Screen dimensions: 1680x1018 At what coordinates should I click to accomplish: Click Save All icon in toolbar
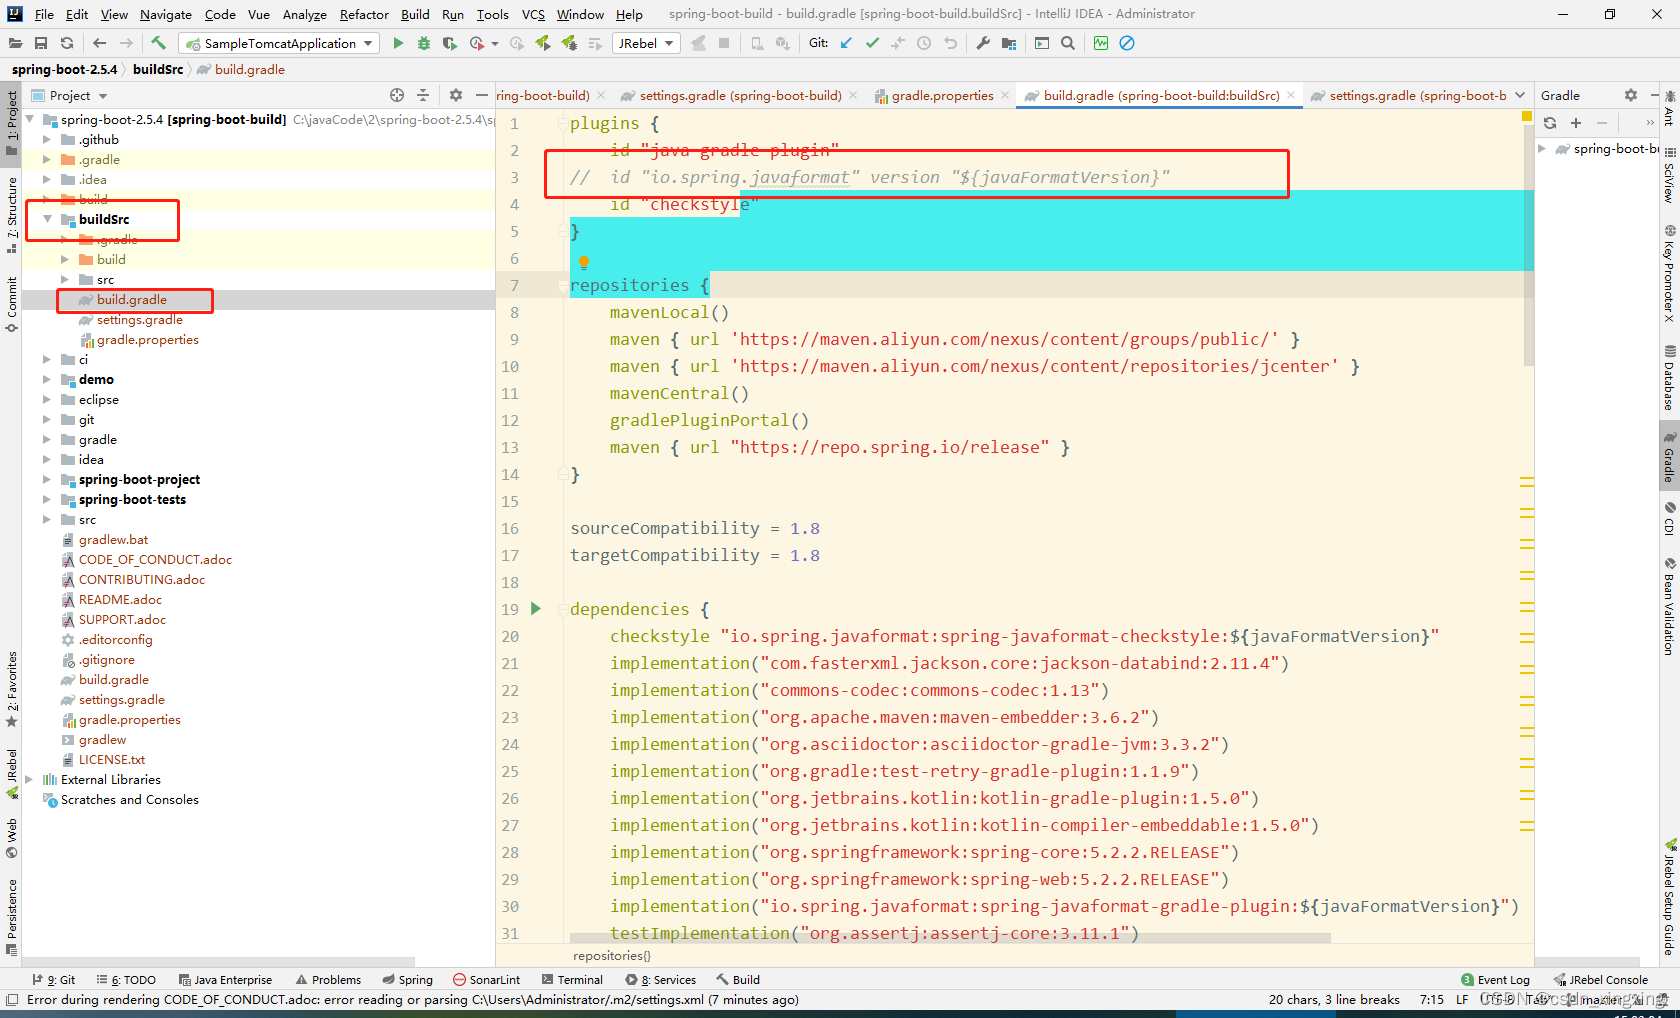pyautogui.click(x=41, y=43)
